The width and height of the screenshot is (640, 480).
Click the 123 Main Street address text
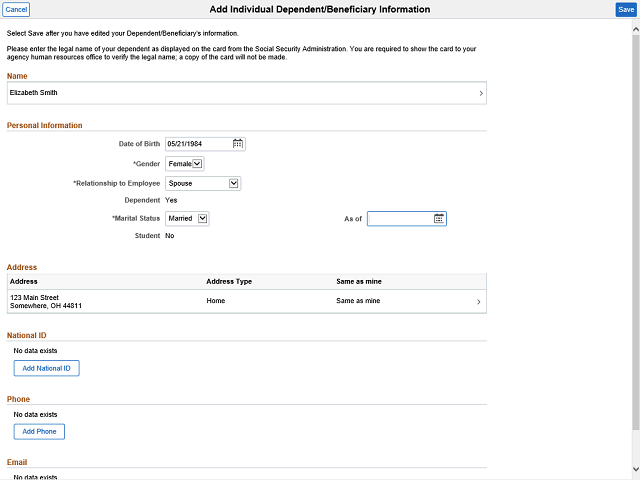pos(46,302)
